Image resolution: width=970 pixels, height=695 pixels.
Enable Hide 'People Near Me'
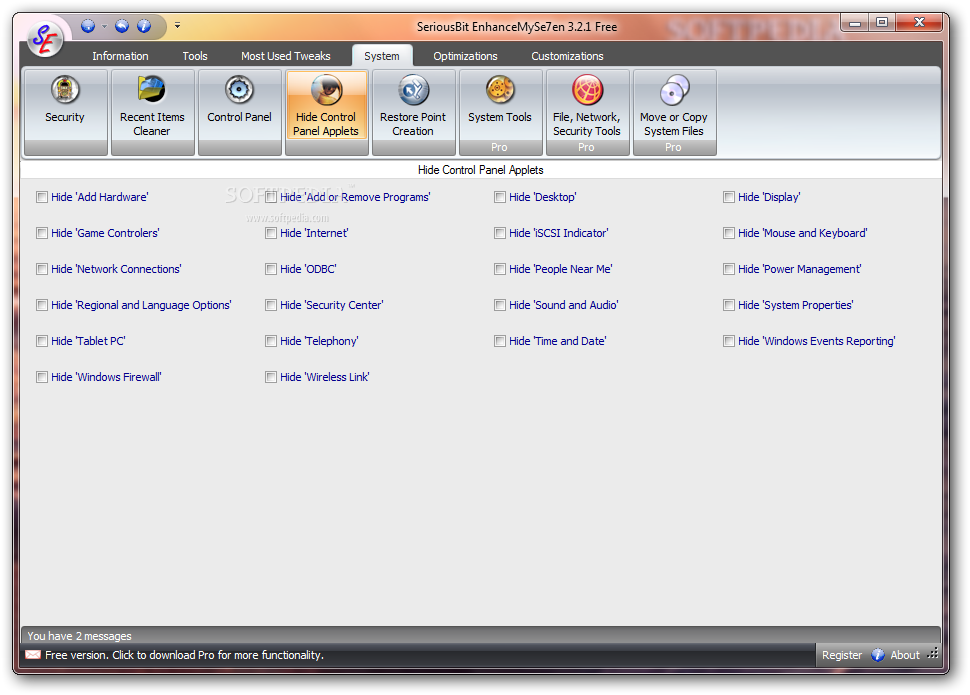pos(500,269)
